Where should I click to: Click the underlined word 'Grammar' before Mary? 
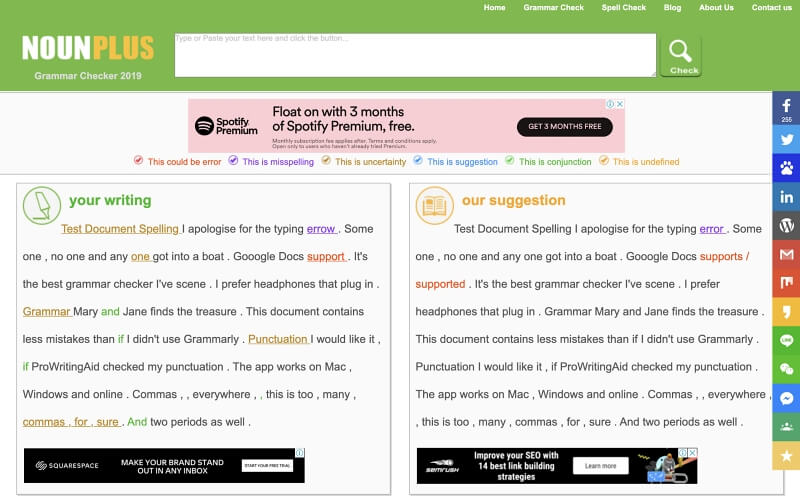[46, 312]
